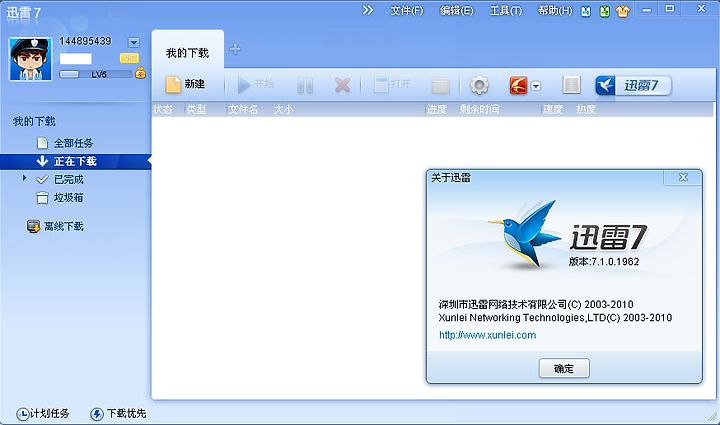The height and width of the screenshot is (425, 720).
Task: Sort by the 速度 column header
Action: tap(553, 110)
